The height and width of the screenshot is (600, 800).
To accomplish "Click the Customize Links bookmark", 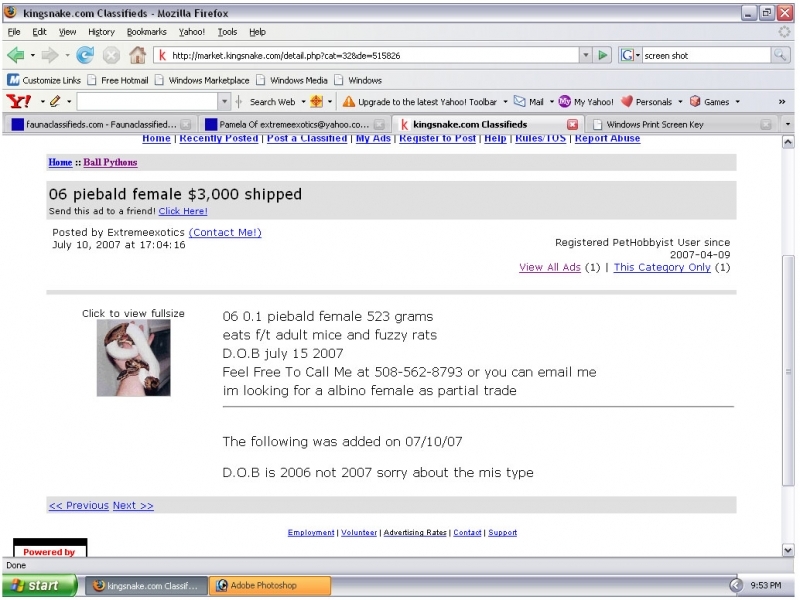I will point(44,80).
